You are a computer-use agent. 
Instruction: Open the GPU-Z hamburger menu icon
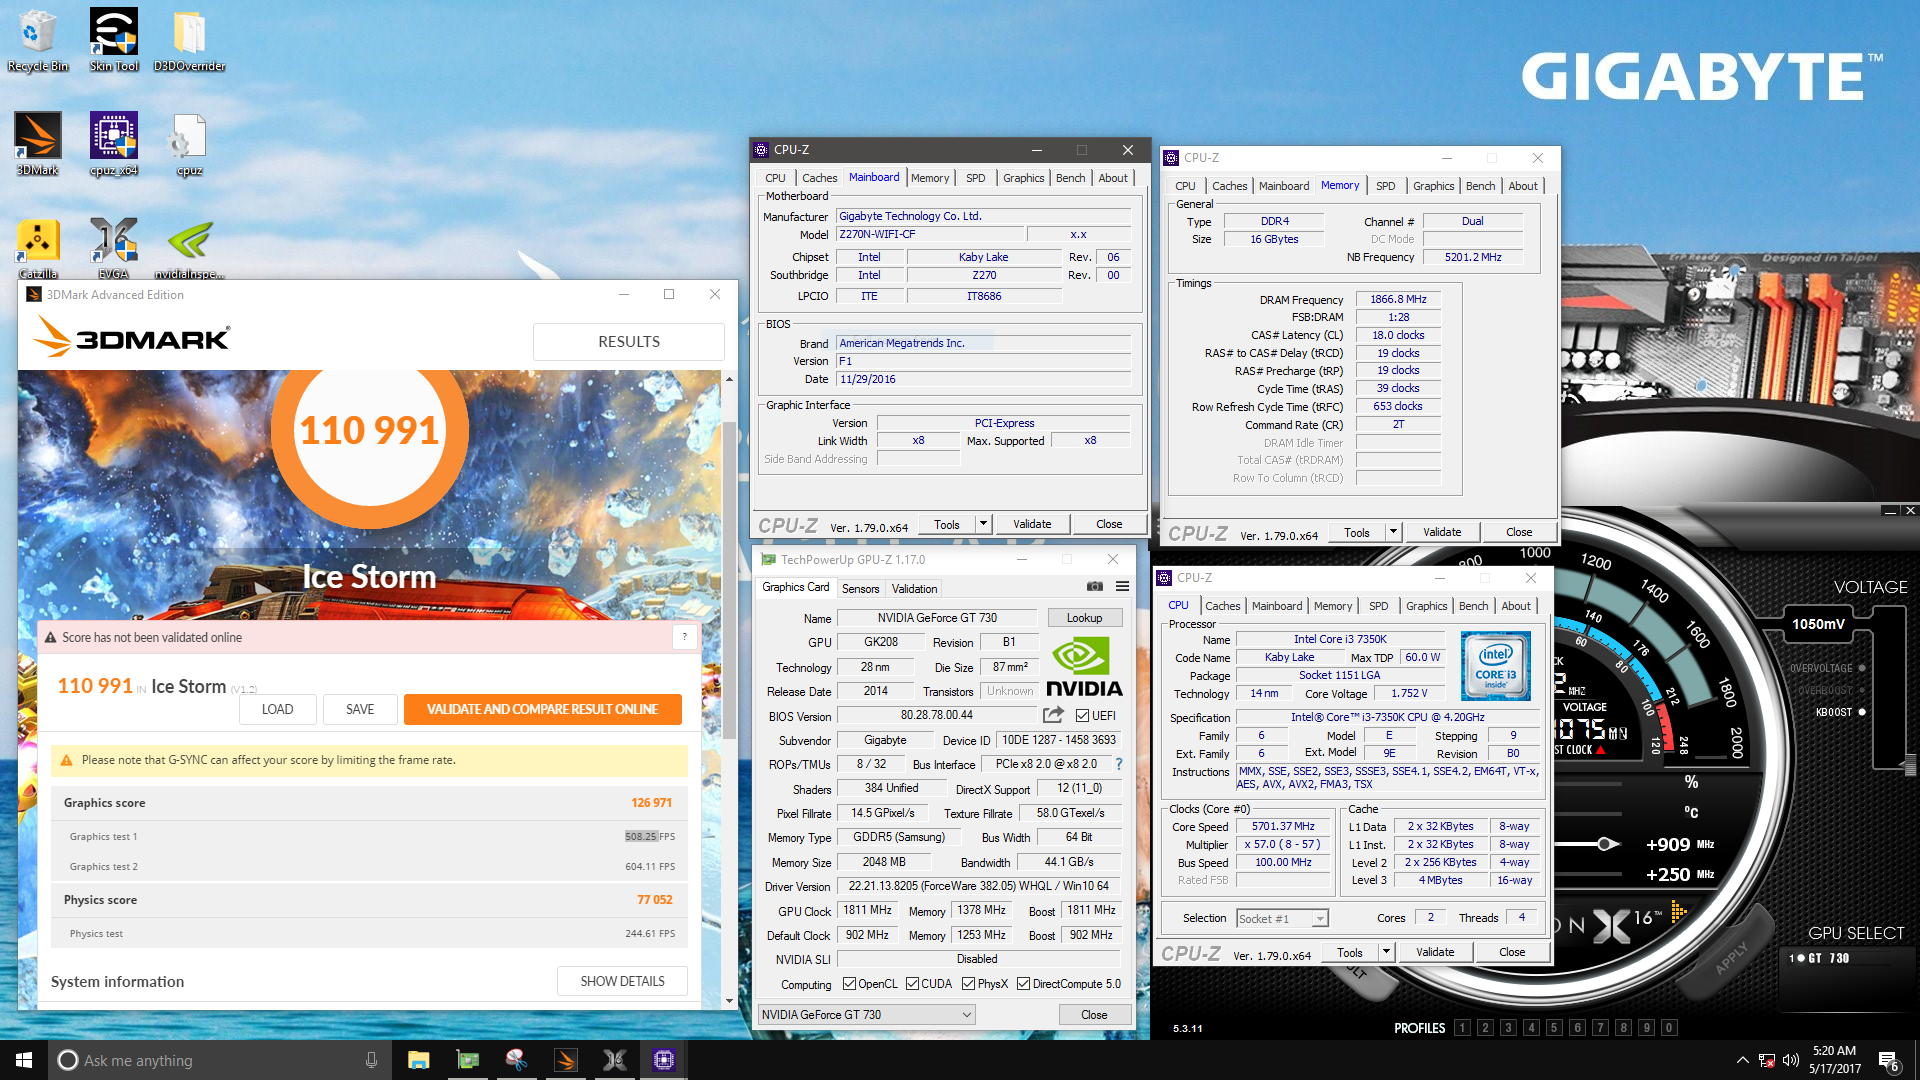(x=1122, y=587)
